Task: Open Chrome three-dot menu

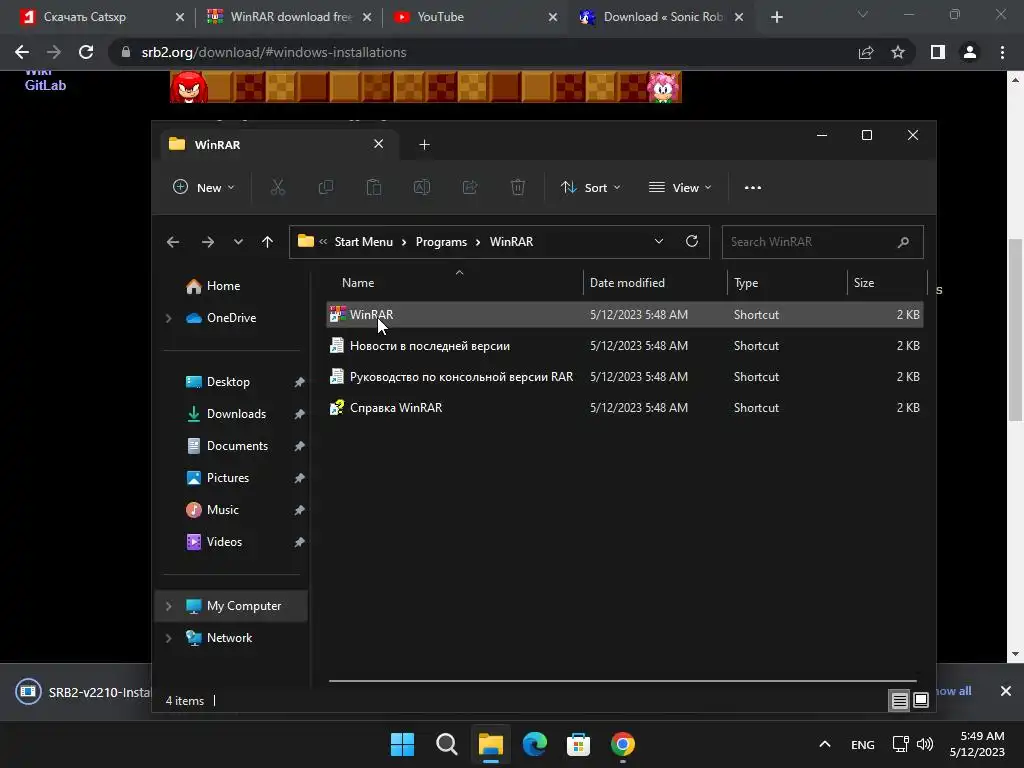Action: [1002, 52]
